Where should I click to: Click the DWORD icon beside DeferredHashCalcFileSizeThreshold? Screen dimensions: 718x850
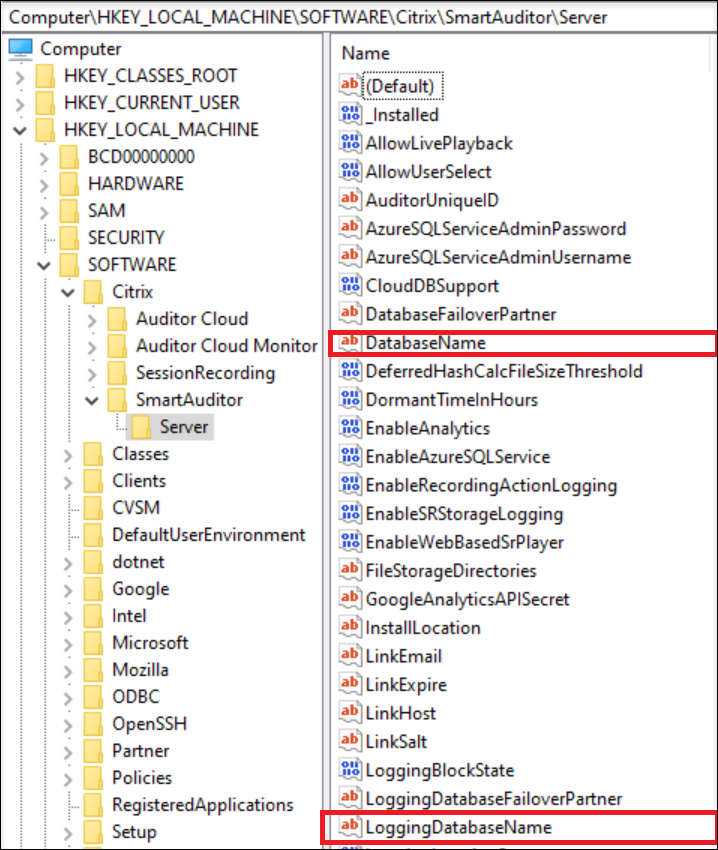350,371
